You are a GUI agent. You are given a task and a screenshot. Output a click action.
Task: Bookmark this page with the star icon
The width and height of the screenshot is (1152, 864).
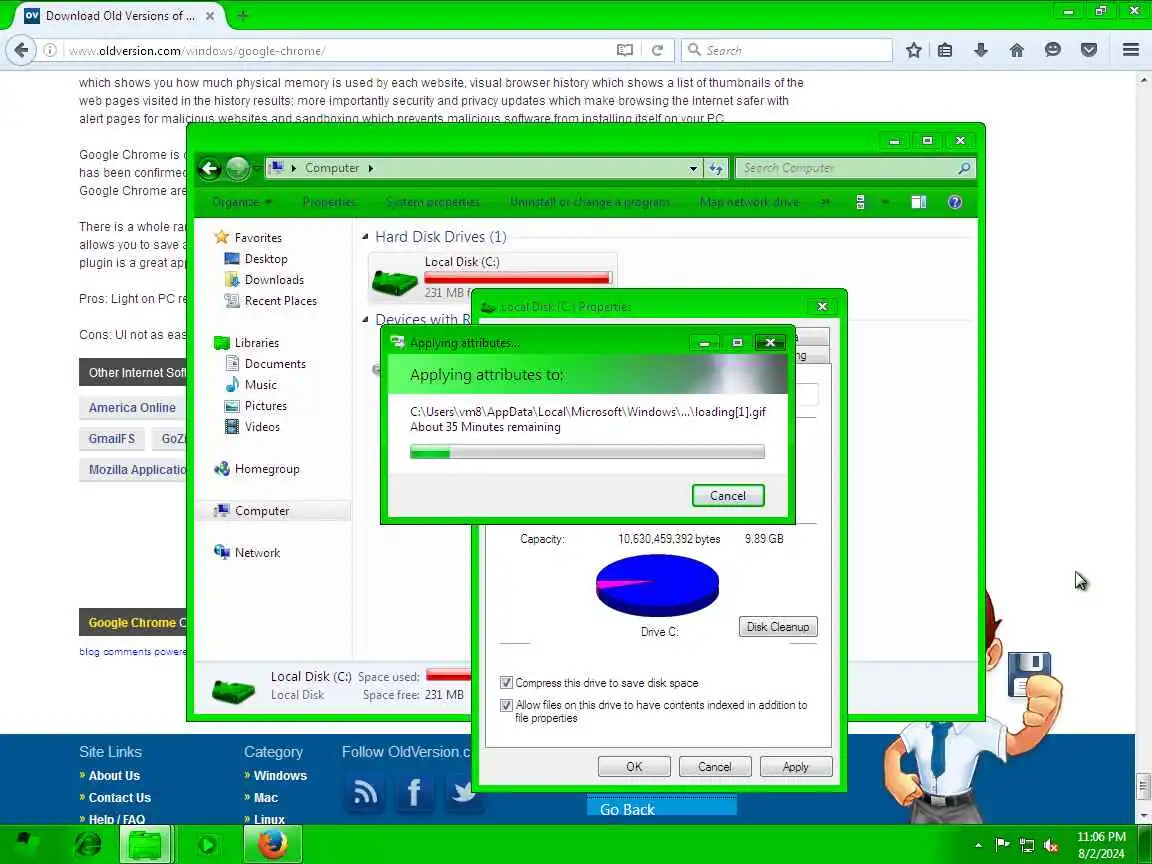(913, 50)
